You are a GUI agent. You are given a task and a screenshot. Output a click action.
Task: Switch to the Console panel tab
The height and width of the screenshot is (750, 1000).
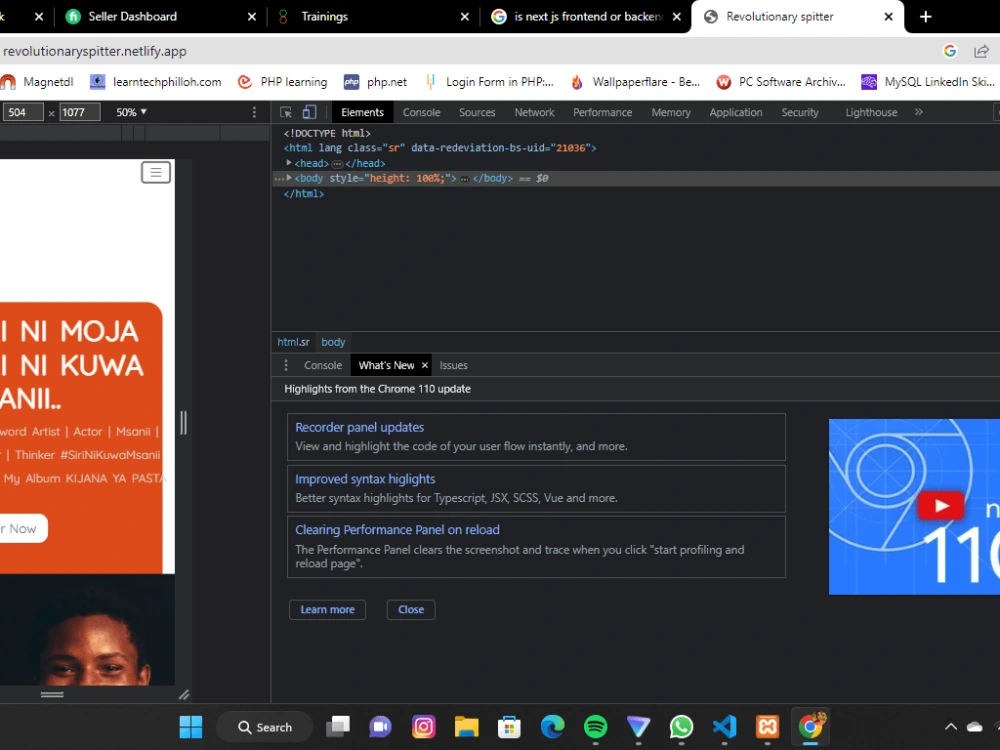[421, 112]
